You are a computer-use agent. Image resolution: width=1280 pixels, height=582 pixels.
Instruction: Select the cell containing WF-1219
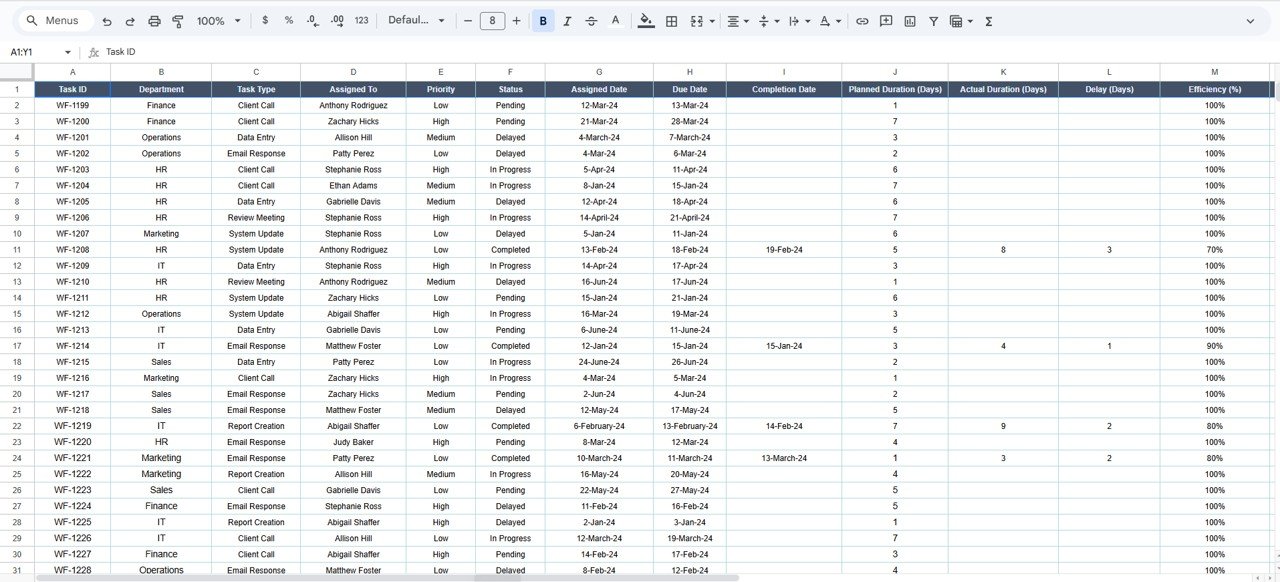click(x=72, y=425)
